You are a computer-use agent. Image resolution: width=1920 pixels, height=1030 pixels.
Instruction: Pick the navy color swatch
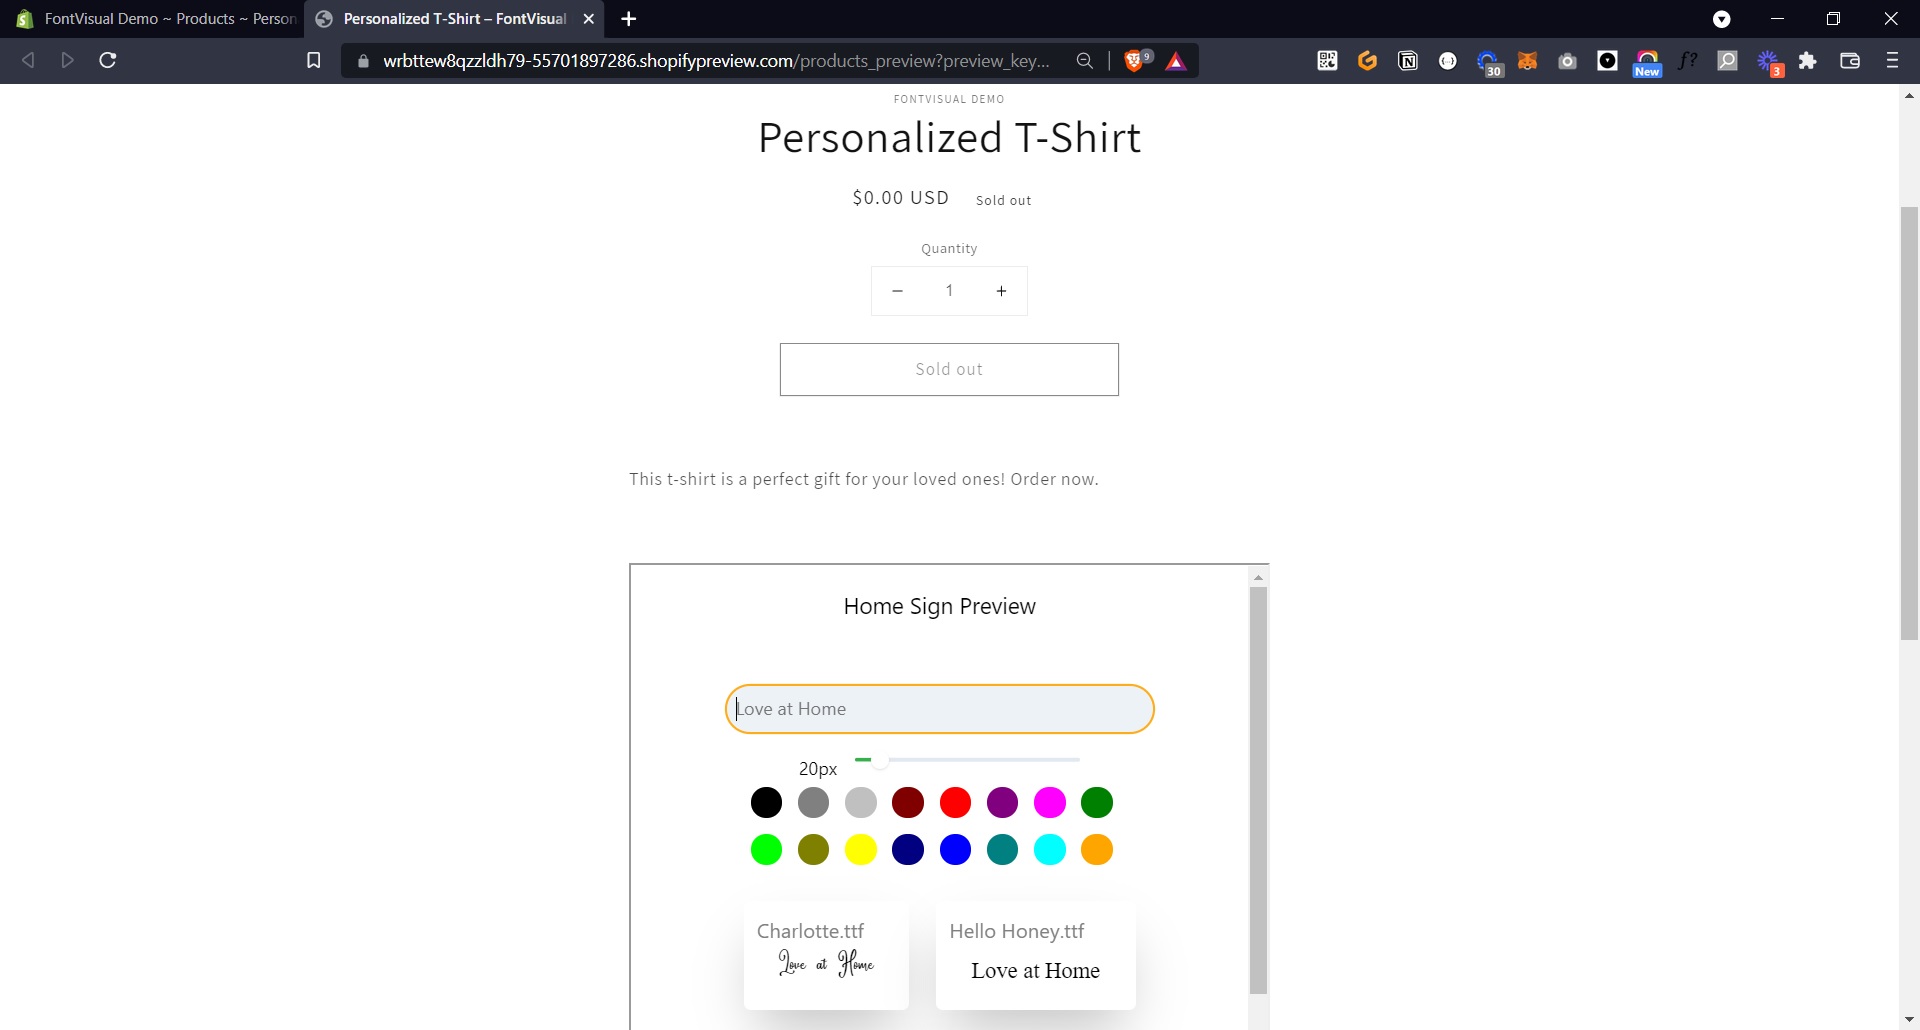[x=908, y=849]
